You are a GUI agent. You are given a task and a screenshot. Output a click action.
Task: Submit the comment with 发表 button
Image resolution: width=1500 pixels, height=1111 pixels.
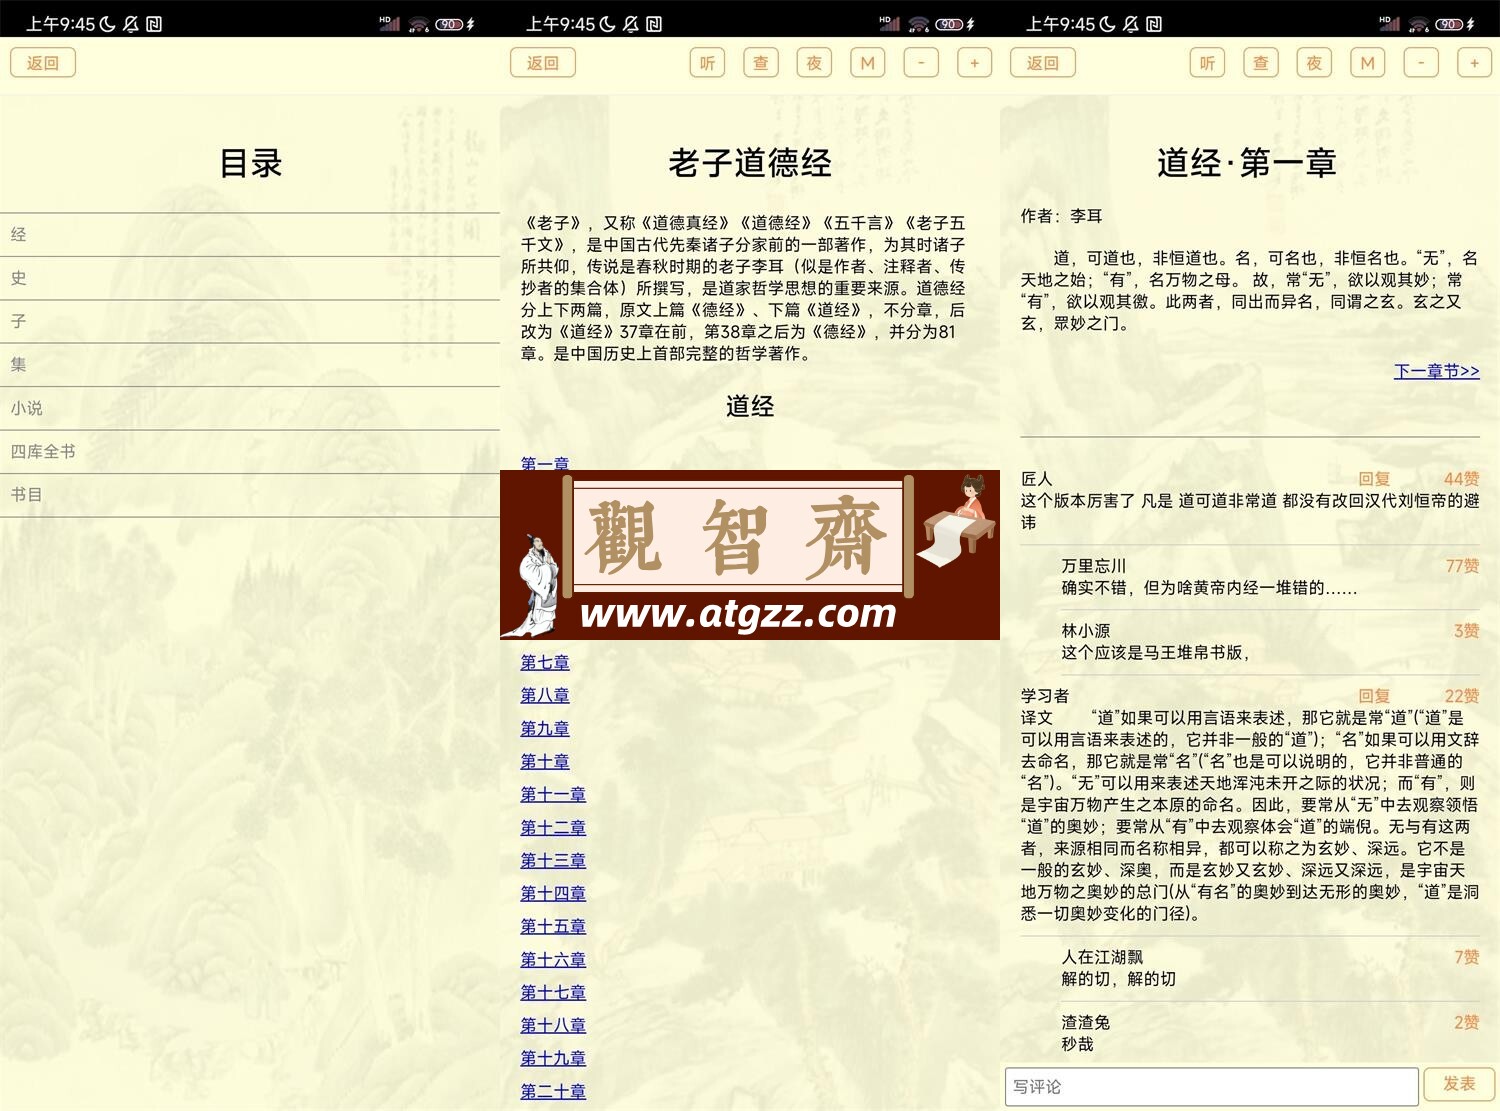(1459, 1084)
